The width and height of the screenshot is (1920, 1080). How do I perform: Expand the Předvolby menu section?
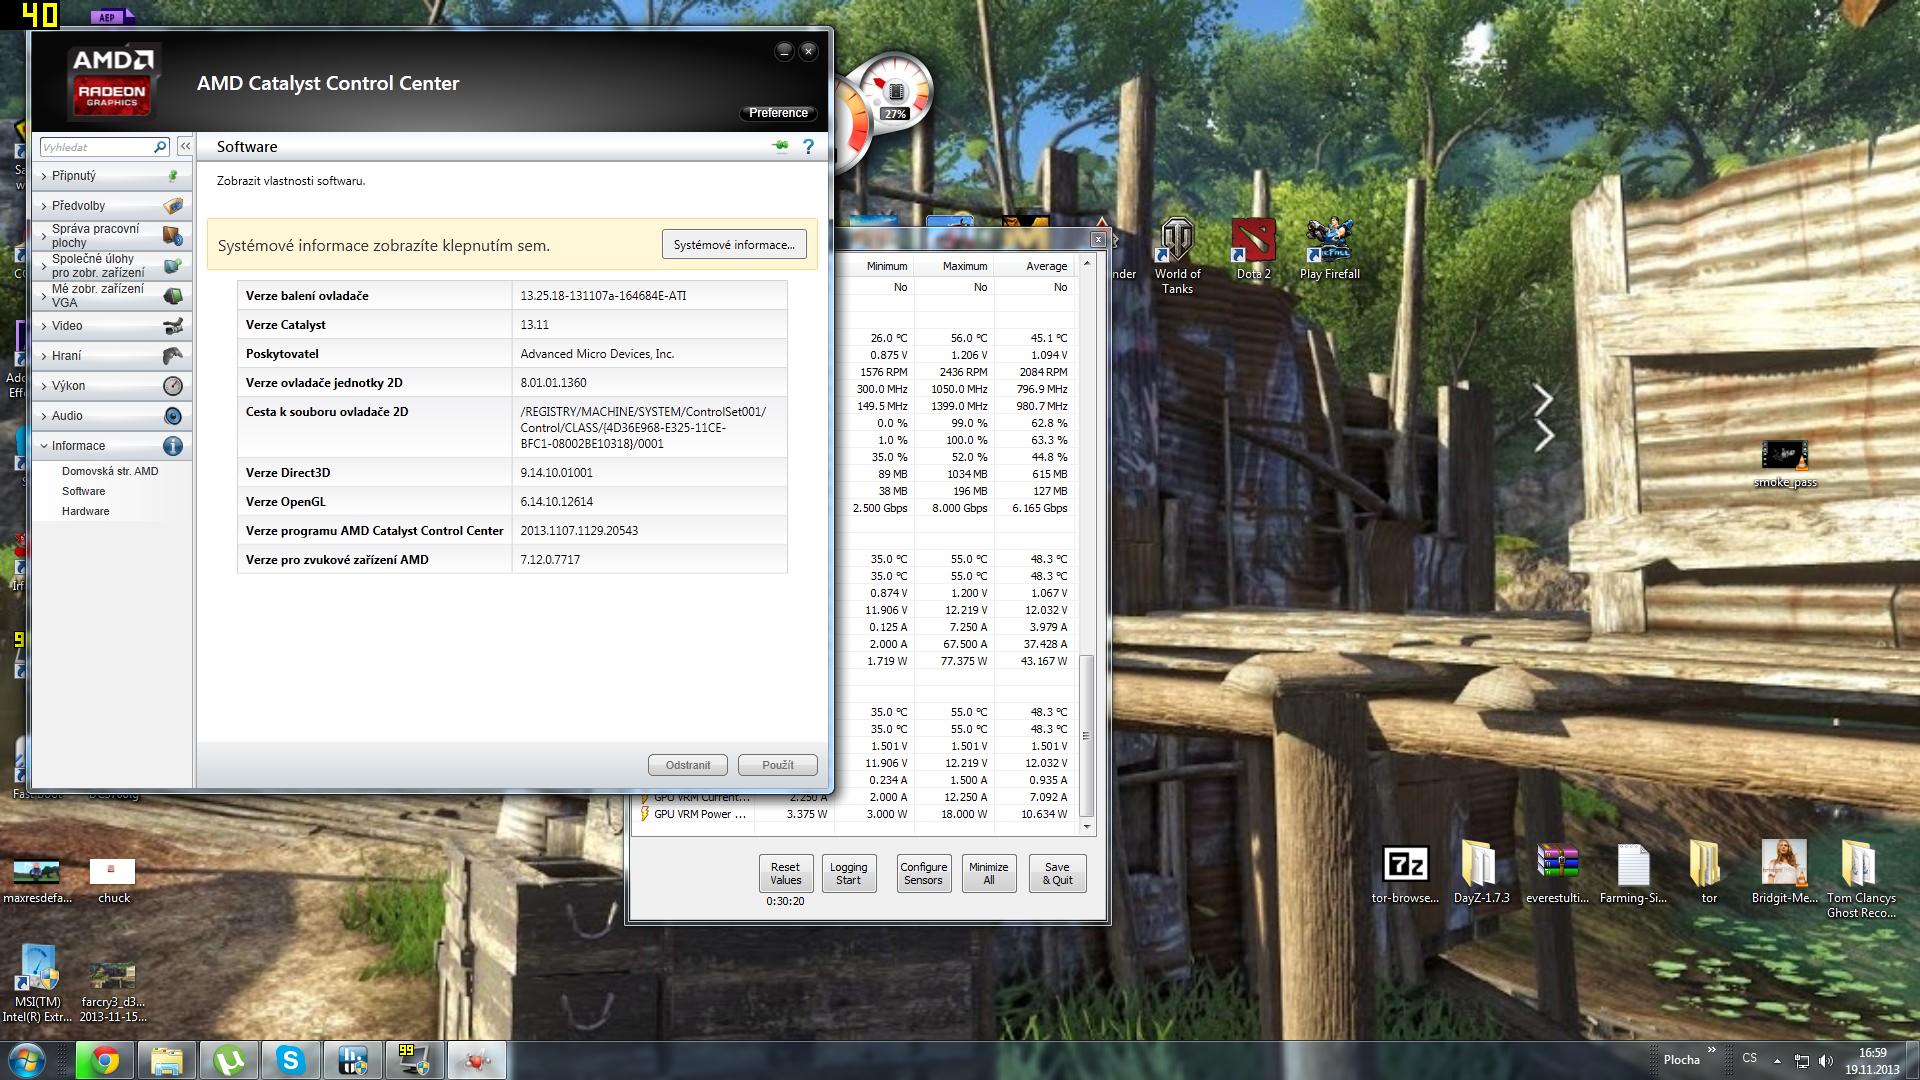pos(112,206)
